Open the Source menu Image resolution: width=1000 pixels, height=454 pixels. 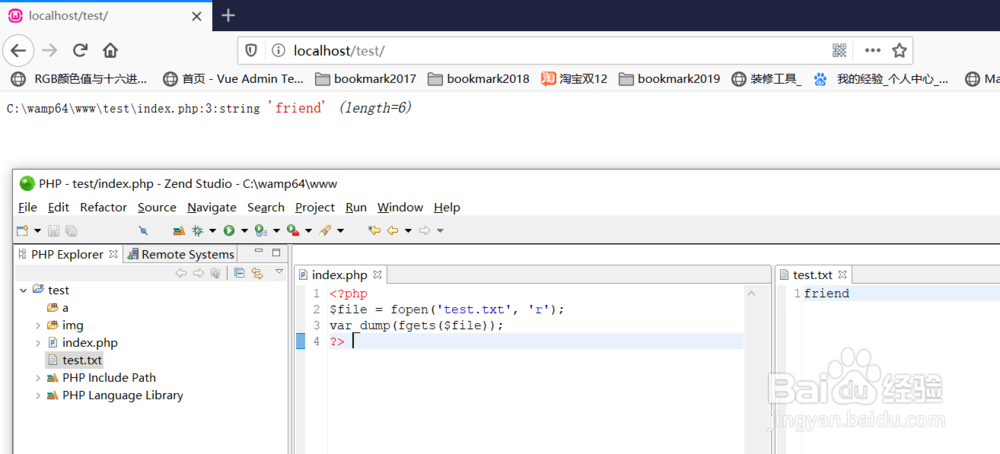pyautogui.click(x=157, y=207)
